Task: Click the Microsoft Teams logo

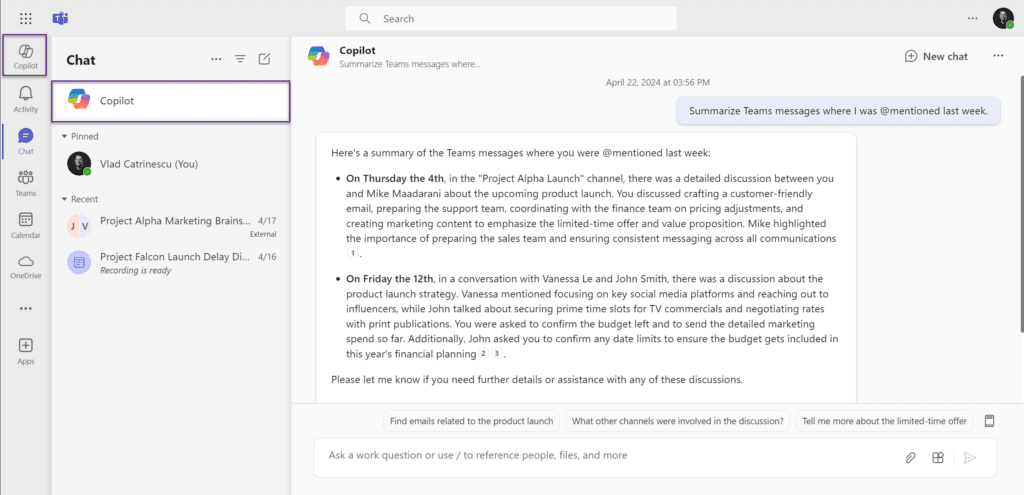Action: 61,18
